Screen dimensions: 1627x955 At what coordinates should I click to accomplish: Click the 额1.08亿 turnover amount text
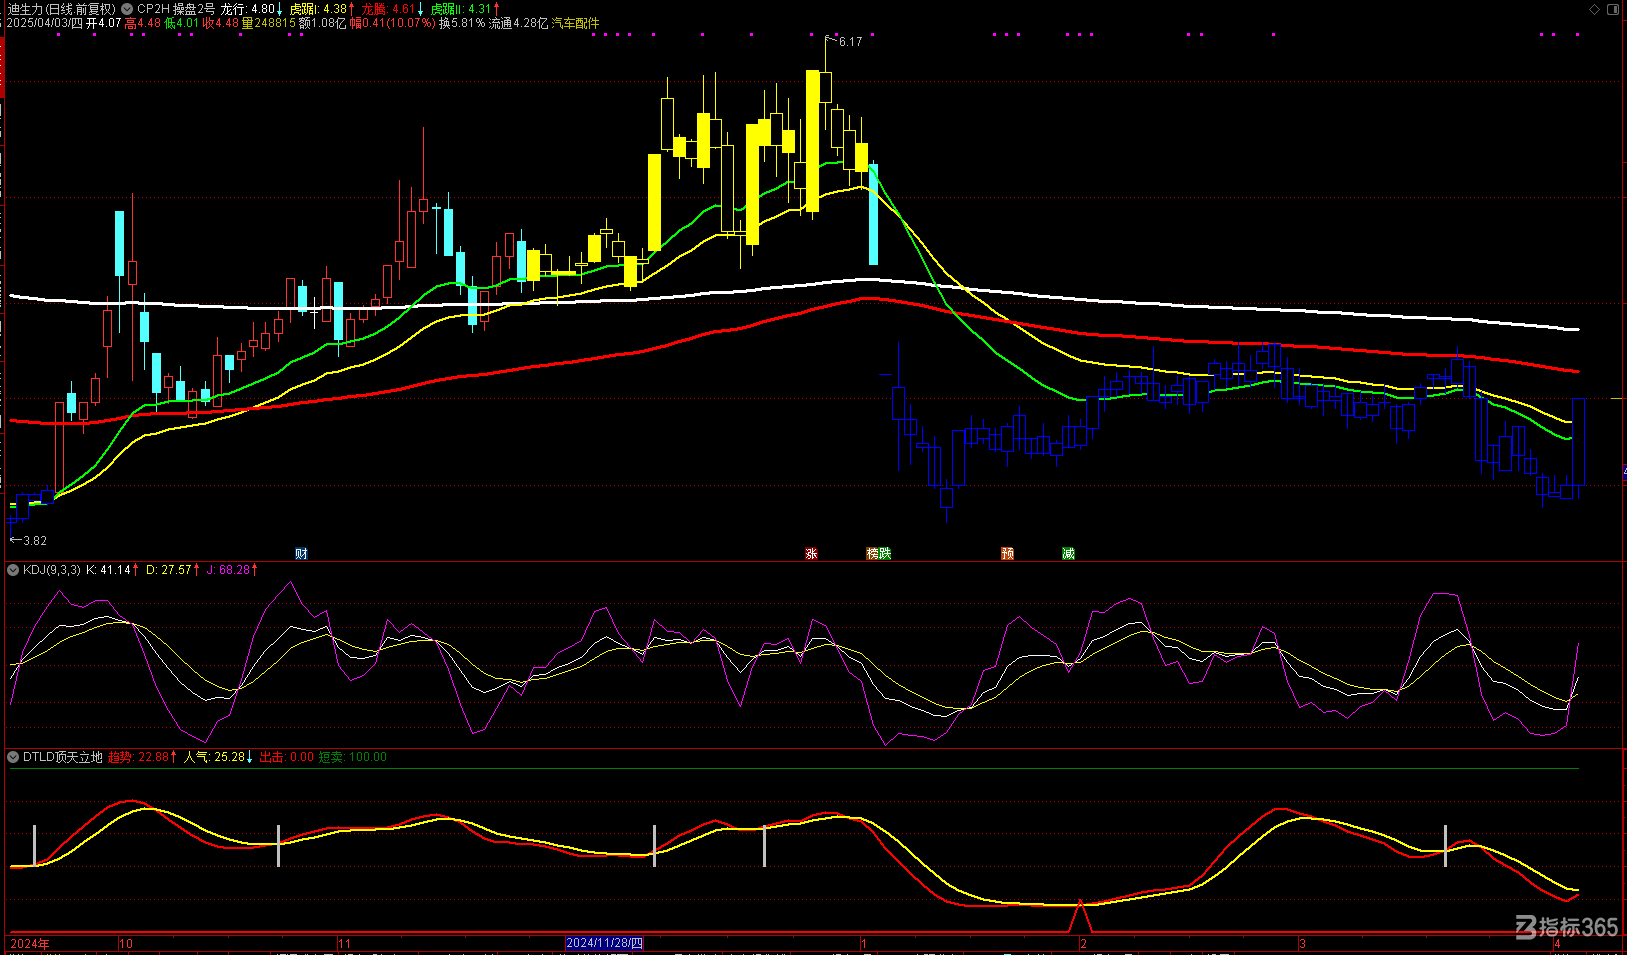[323, 23]
